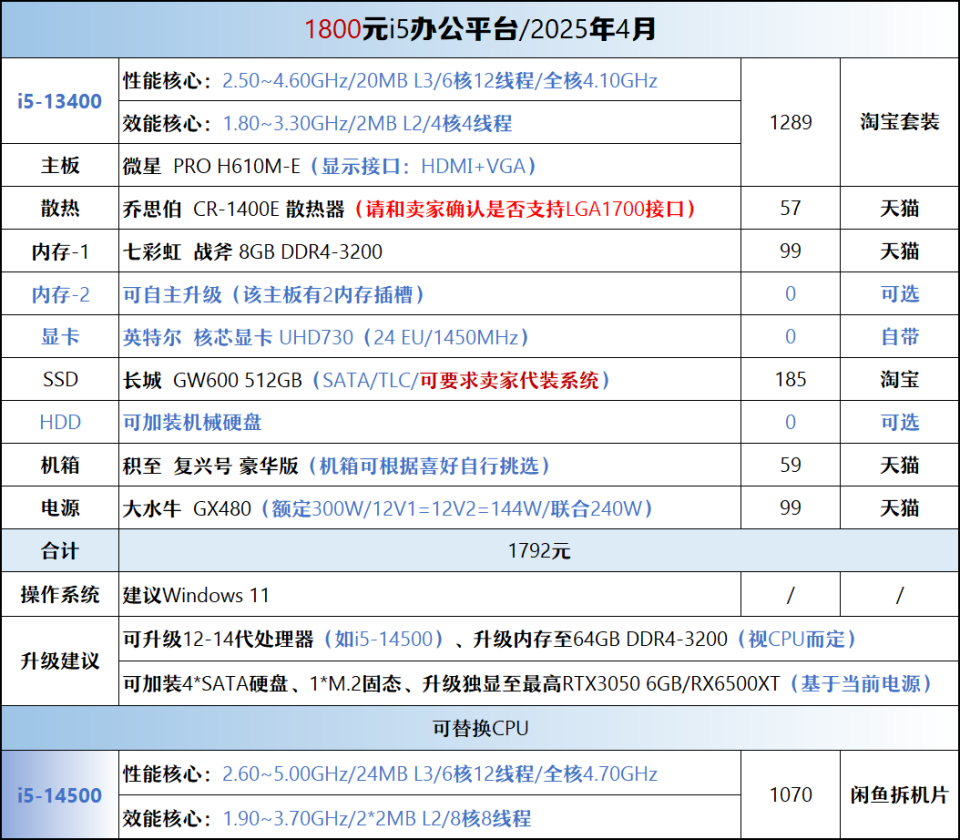960x840 pixels.
Task: Select the price "185" cell
Action: pos(790,380)
